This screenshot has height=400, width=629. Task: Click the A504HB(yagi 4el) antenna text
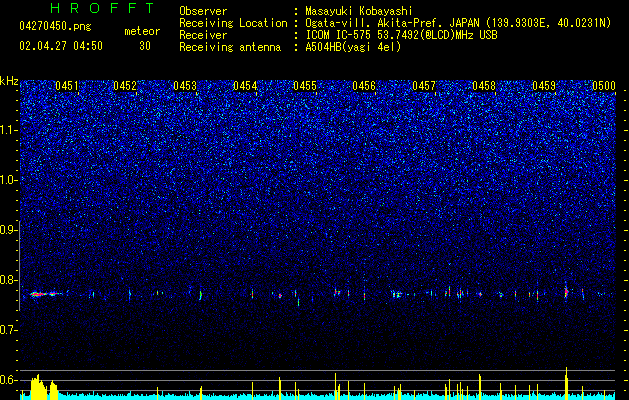[353, 47]
